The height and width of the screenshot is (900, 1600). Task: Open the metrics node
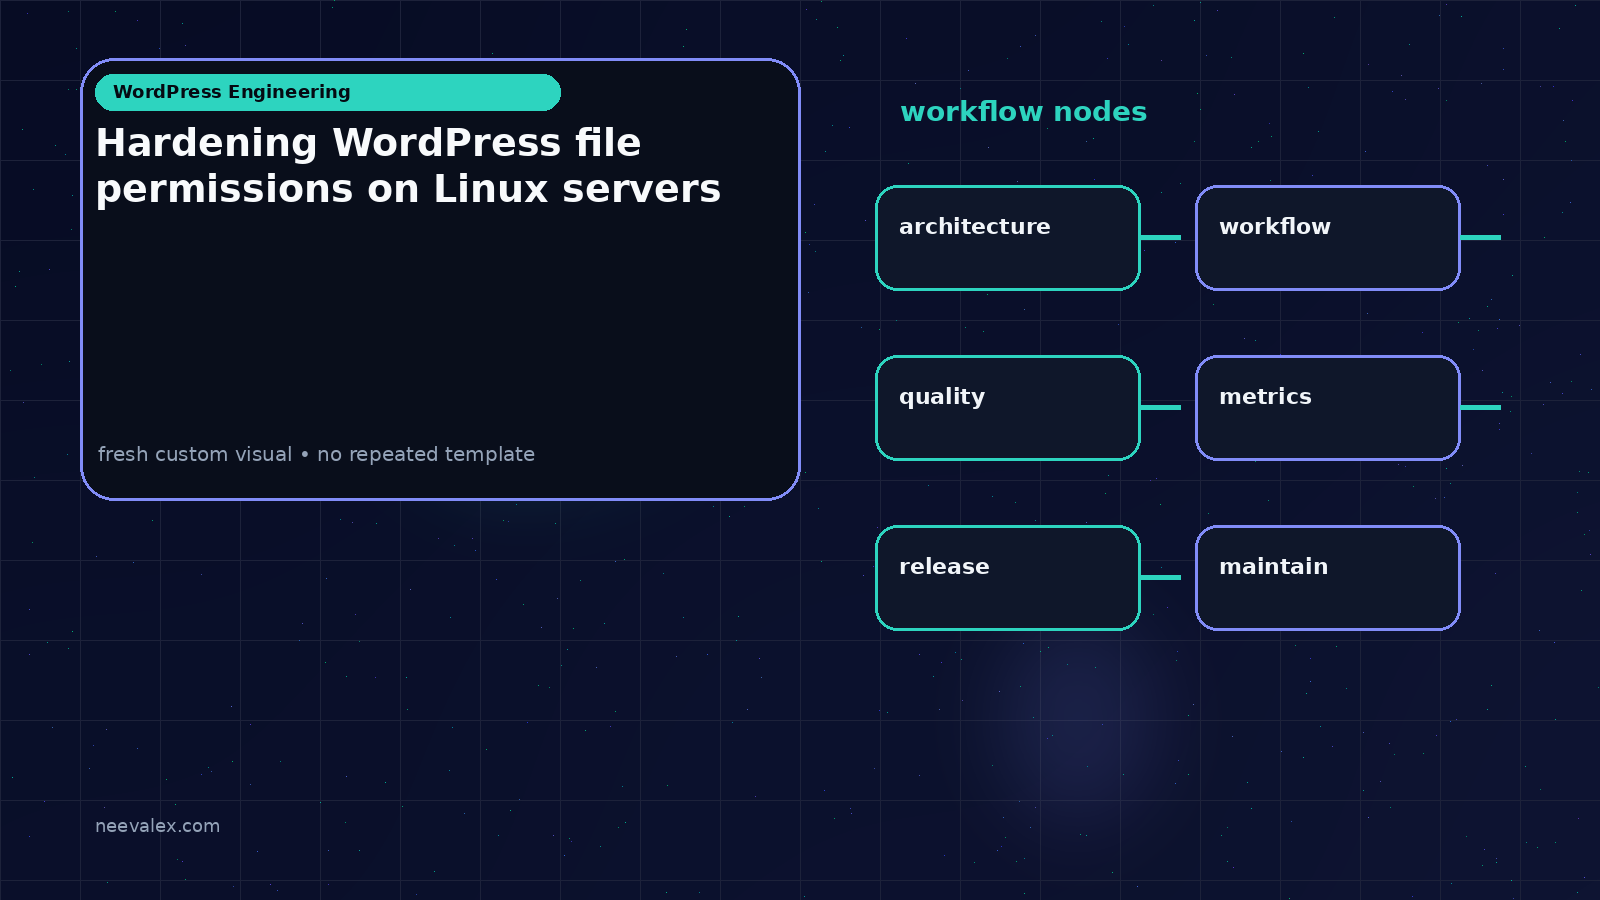click(x=1328, y=408)
